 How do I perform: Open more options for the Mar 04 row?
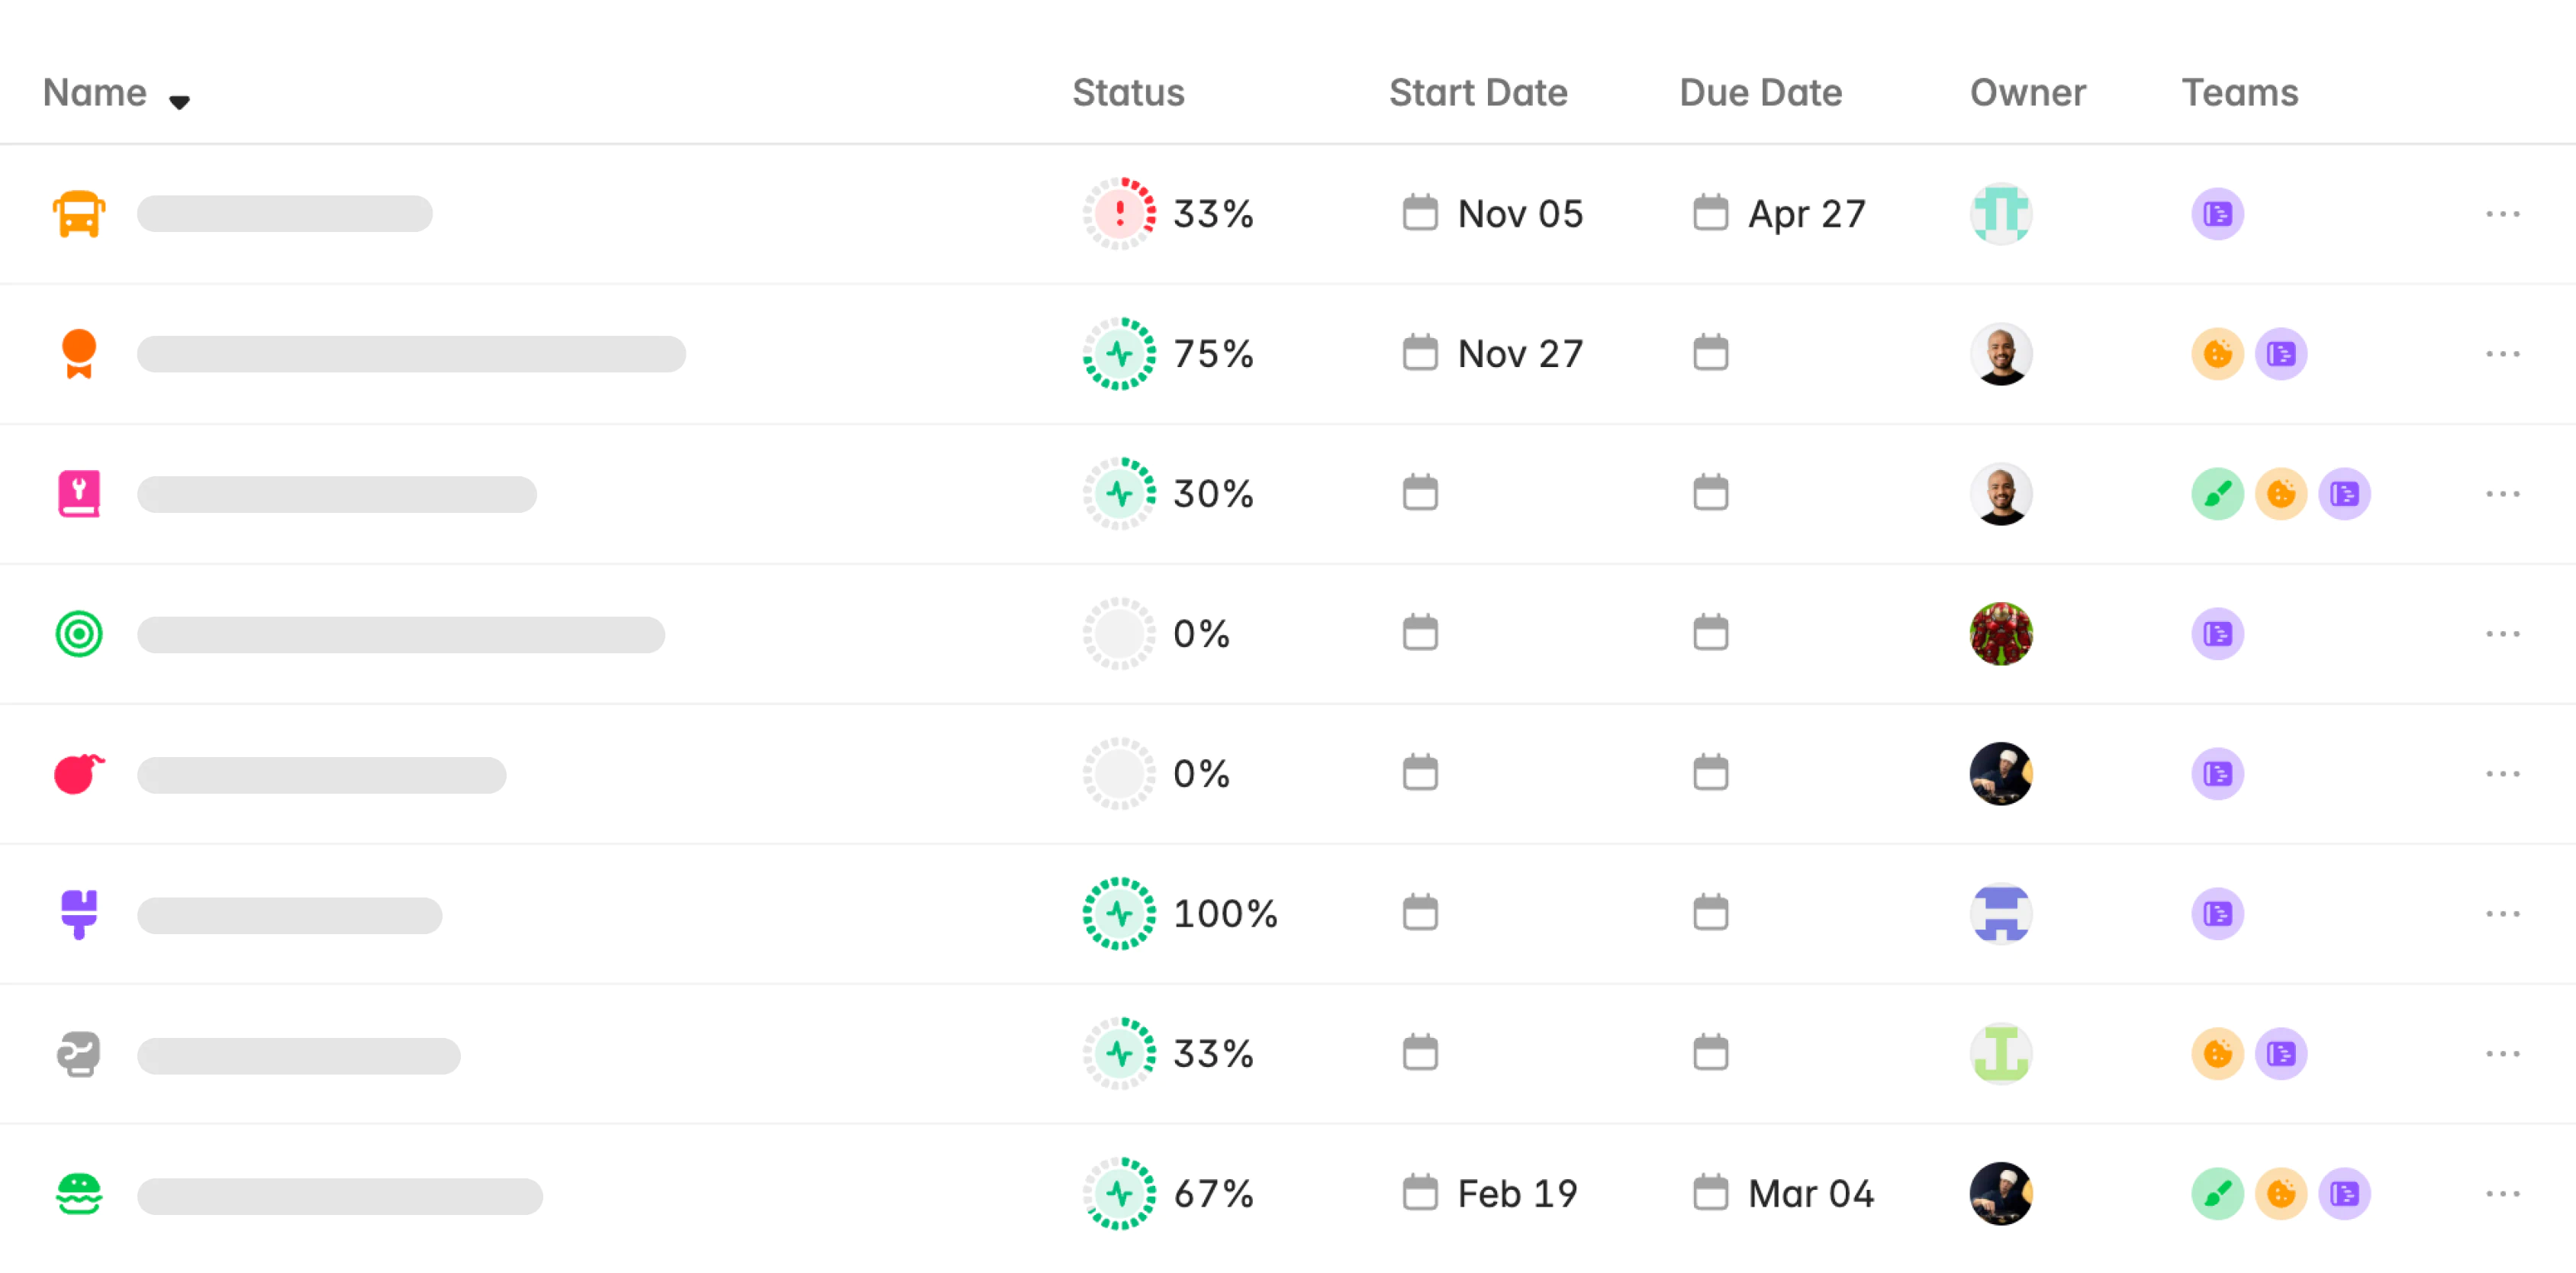[x=2502, y=1193]
